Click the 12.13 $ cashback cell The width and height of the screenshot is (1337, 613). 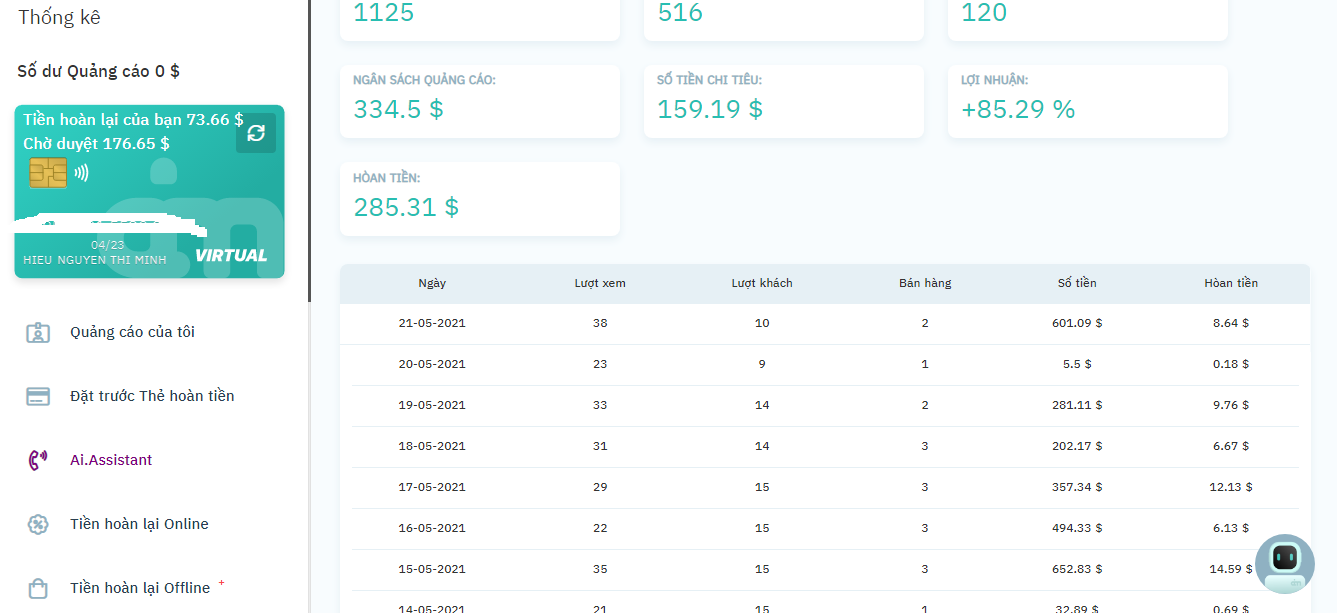(1231, 487)
